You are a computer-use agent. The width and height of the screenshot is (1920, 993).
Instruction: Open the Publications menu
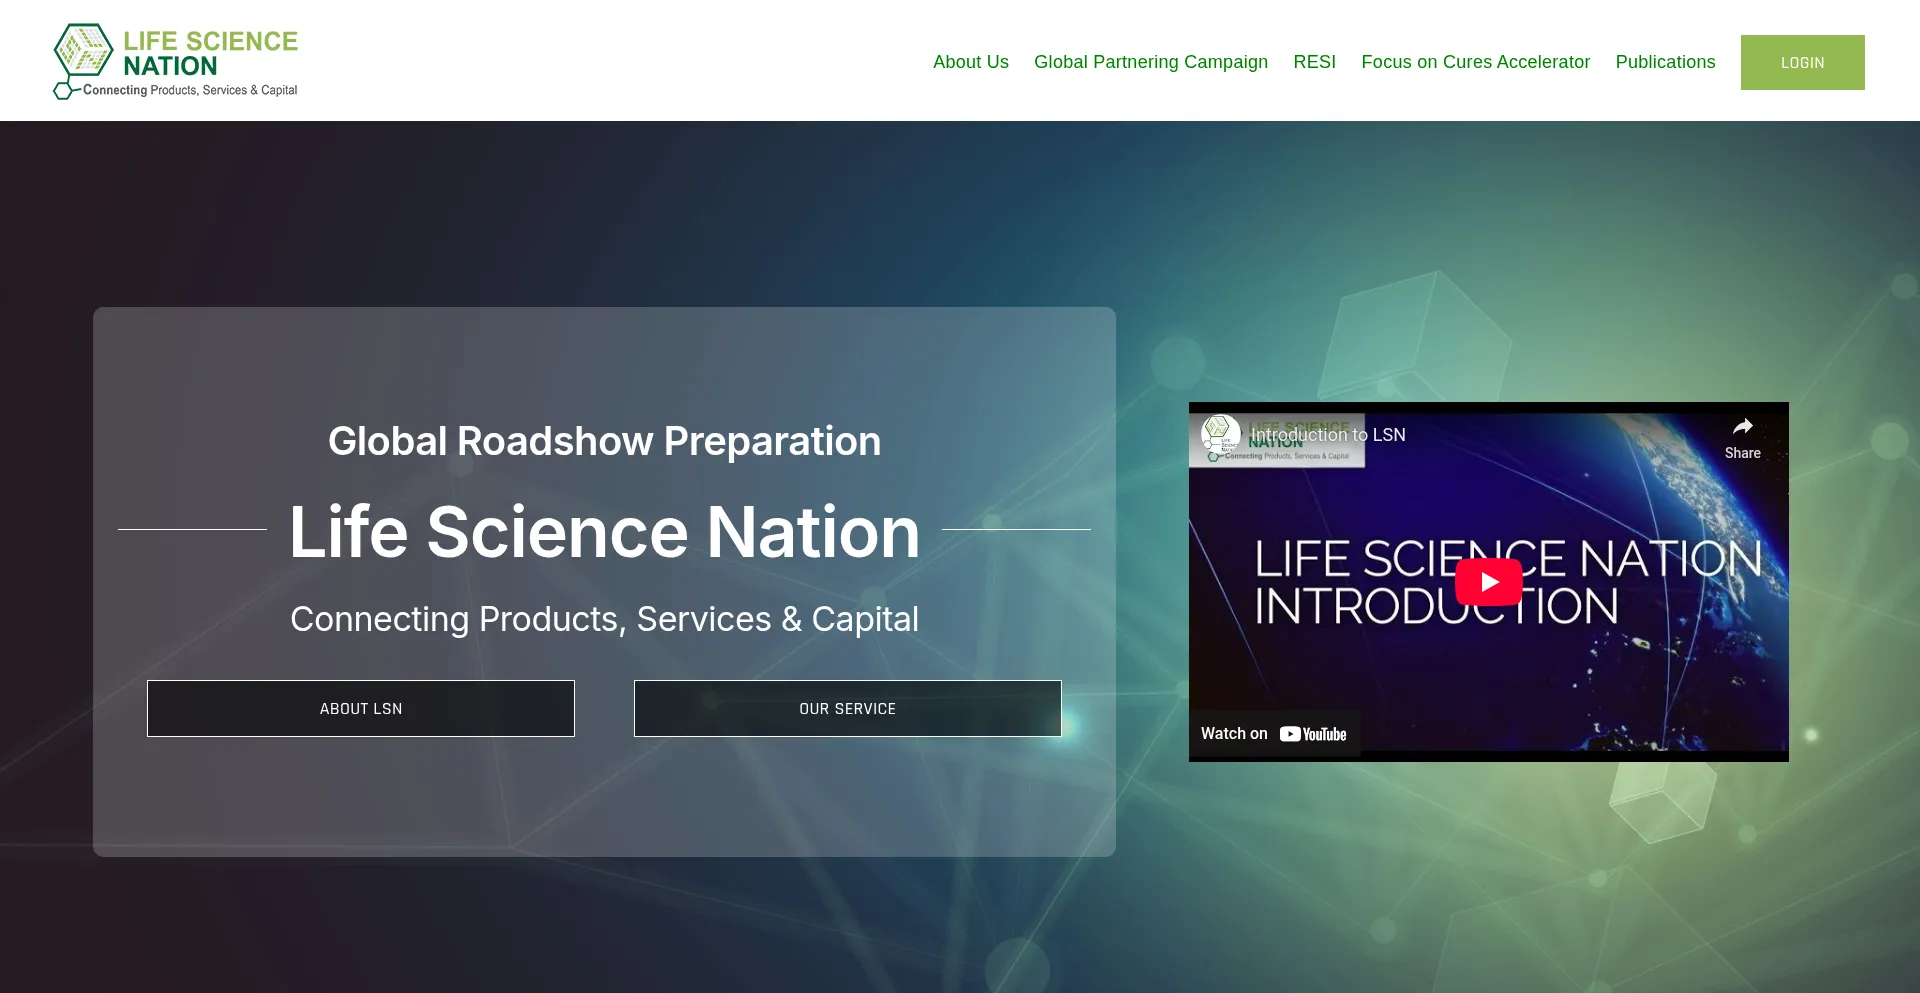coord(1665,62)
